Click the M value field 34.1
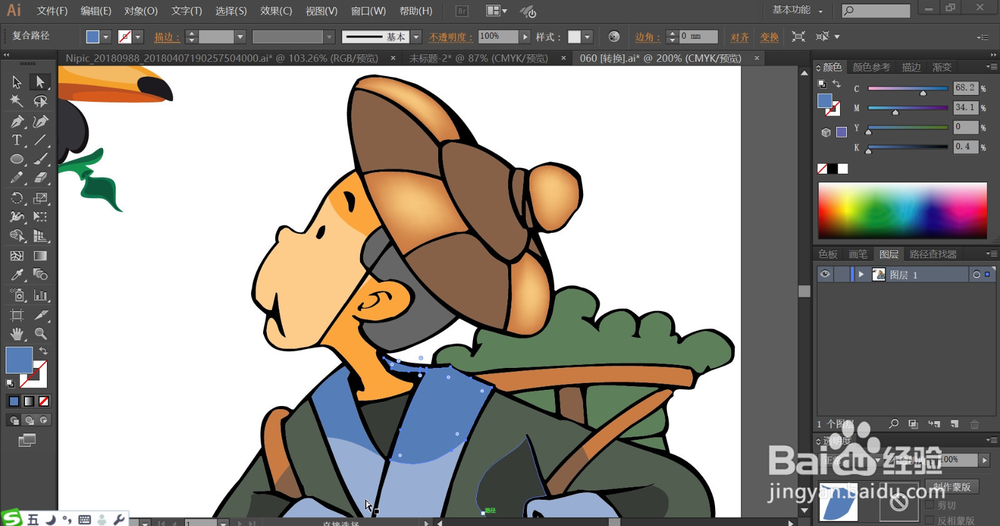 pos(965,108)
